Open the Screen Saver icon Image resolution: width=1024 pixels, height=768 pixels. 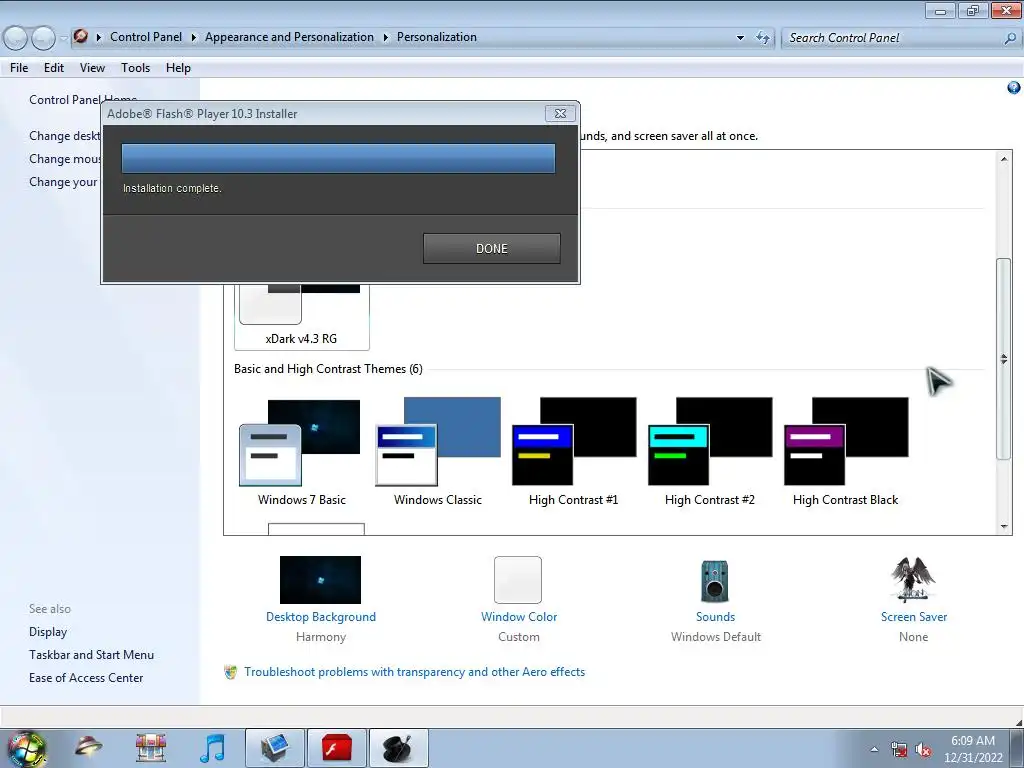913,579
